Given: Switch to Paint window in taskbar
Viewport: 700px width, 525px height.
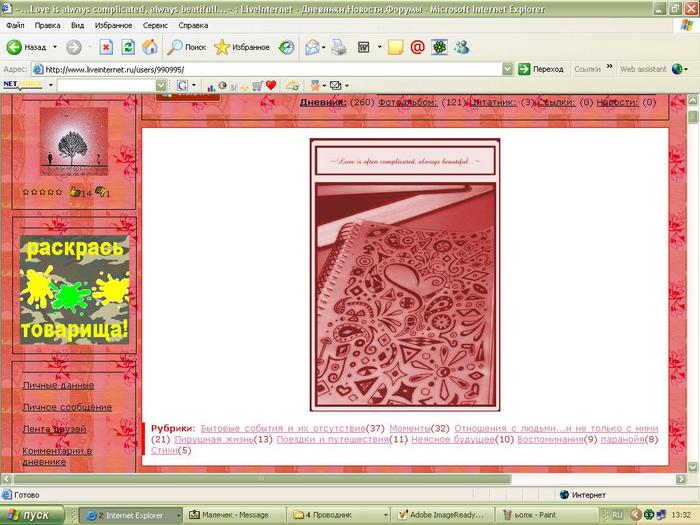Looking at the screenshot, I should [x=547, y=515].
